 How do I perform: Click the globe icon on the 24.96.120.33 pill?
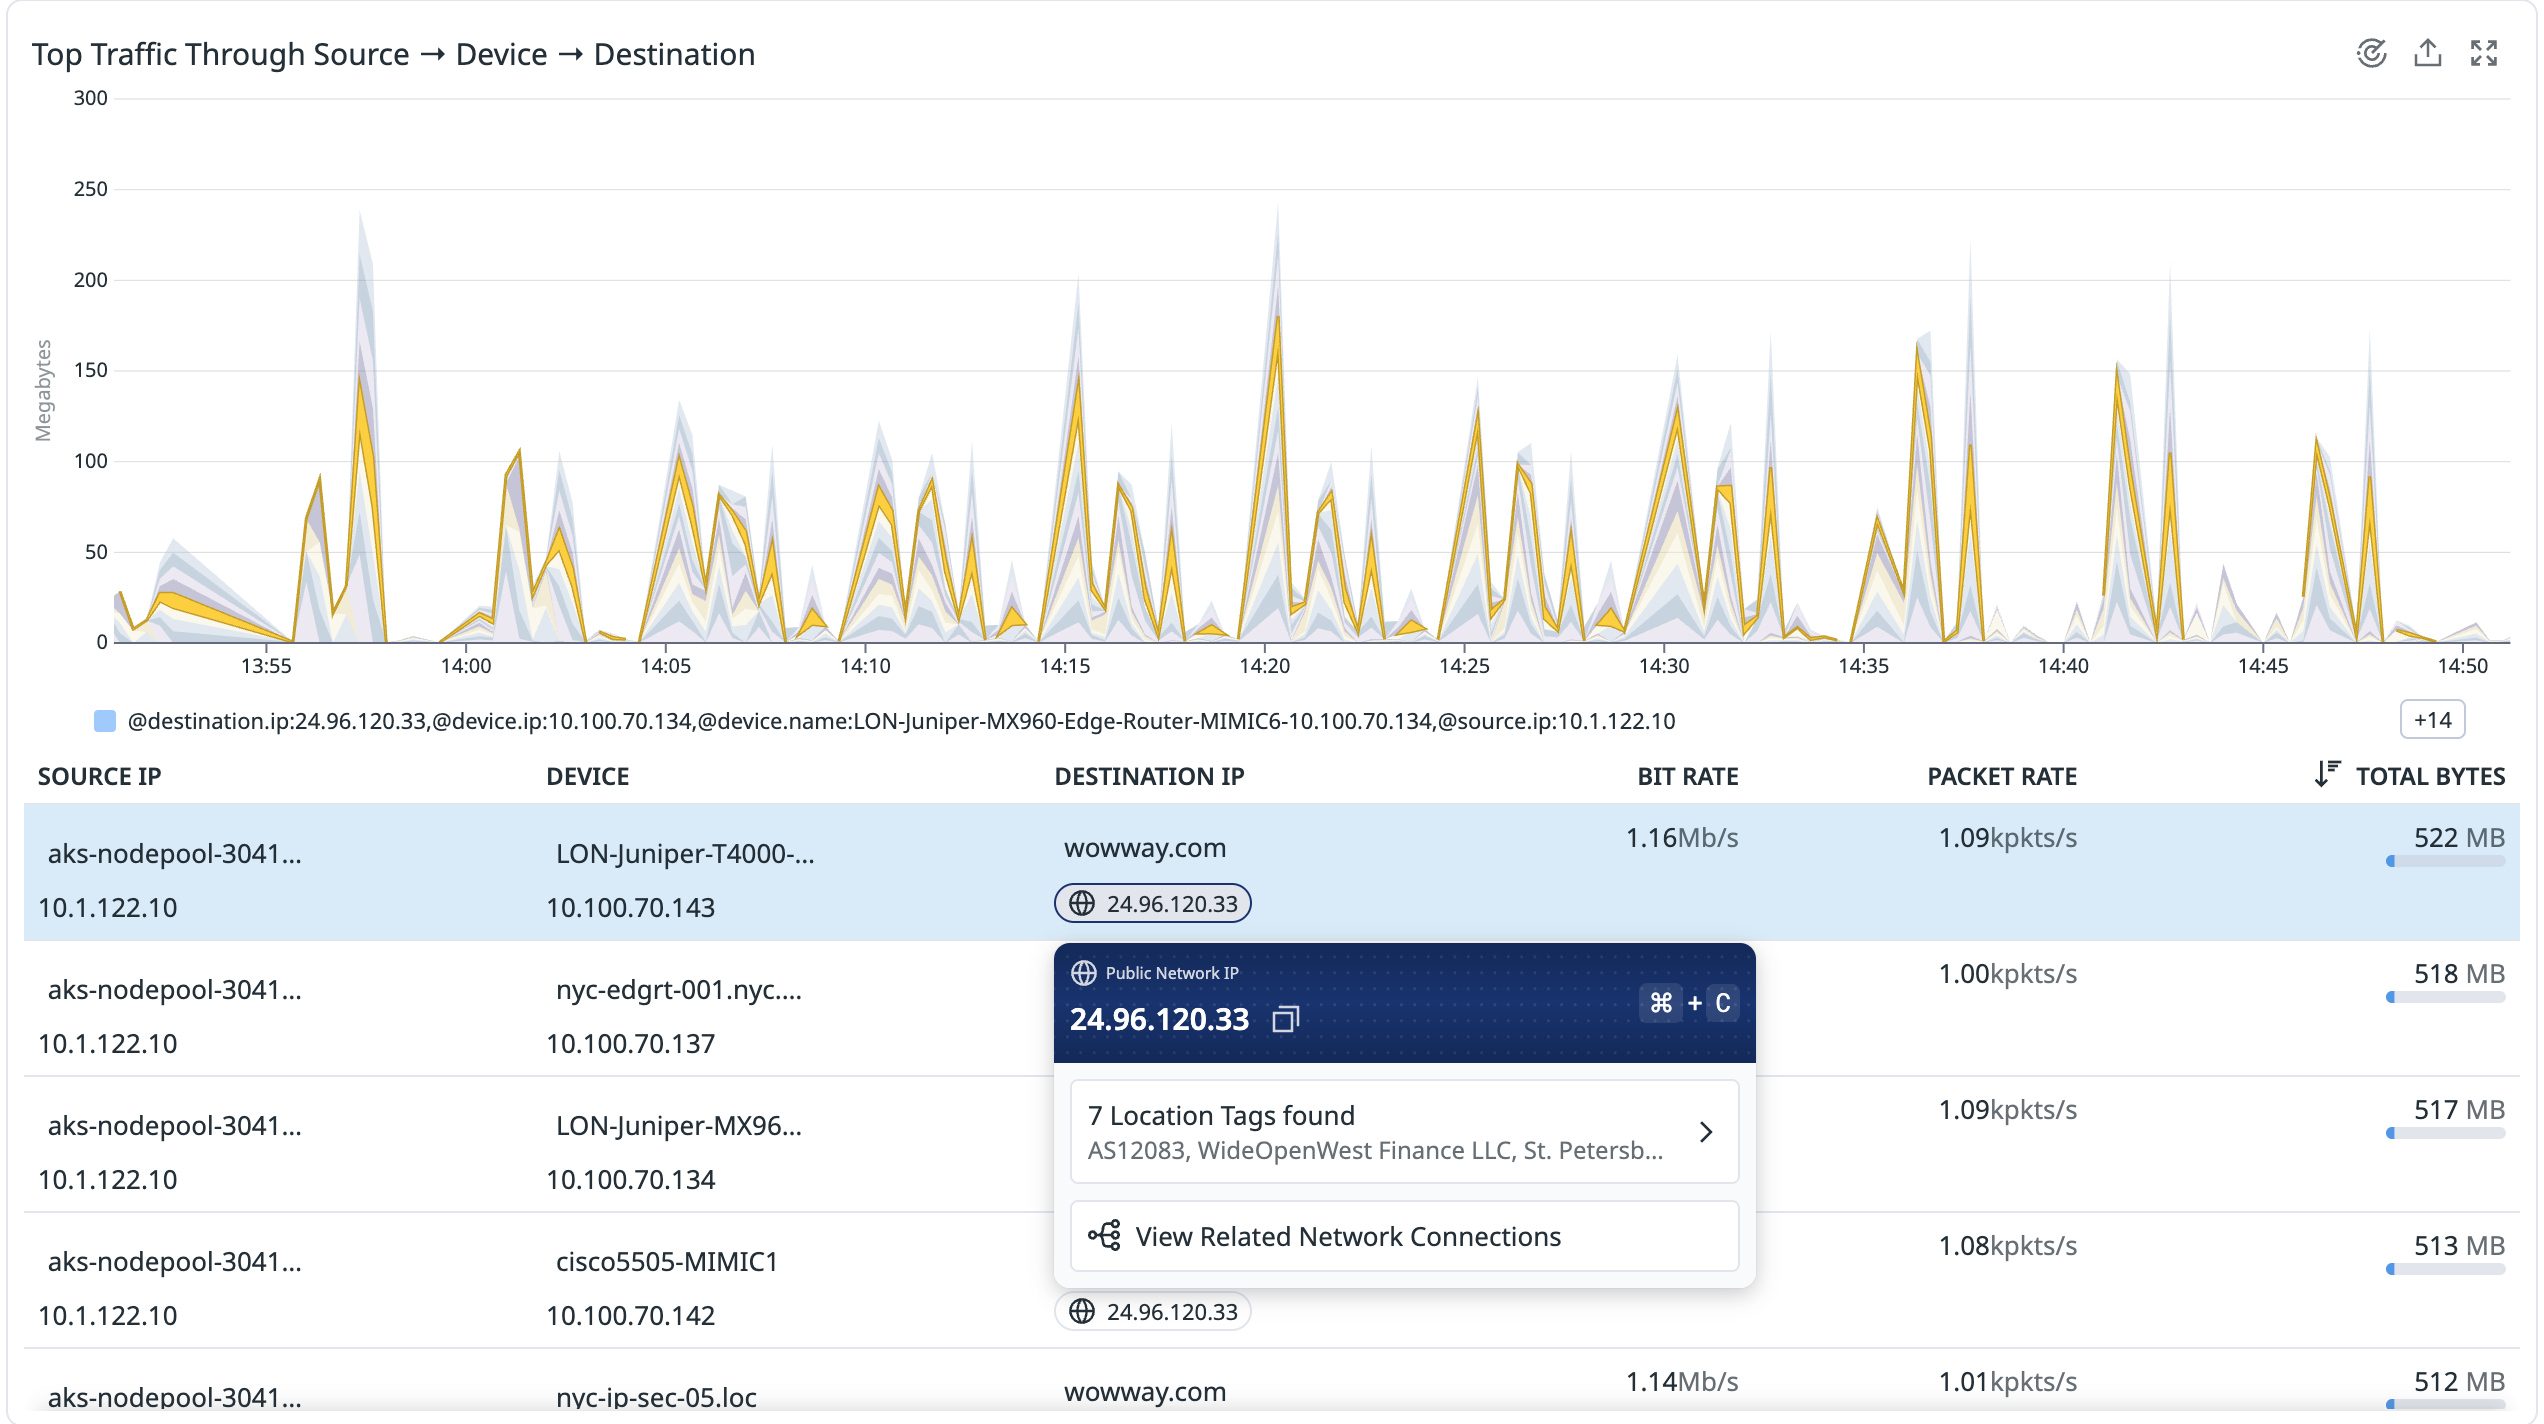click(1084, 904)
